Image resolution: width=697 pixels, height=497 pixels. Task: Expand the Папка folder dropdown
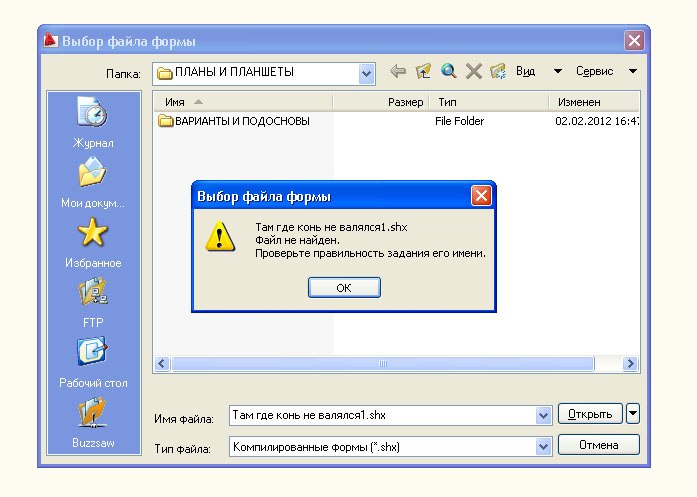click(366, 72)
